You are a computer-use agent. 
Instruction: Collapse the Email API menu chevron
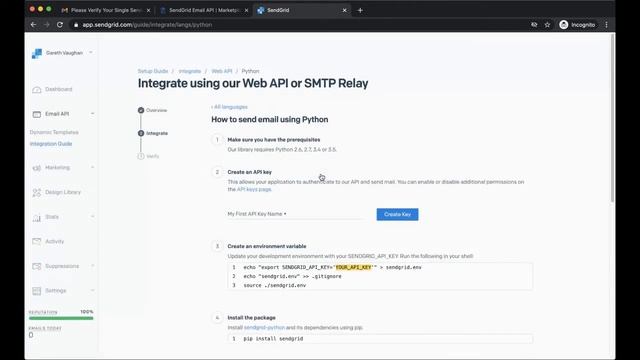click(x=92, y=114)
